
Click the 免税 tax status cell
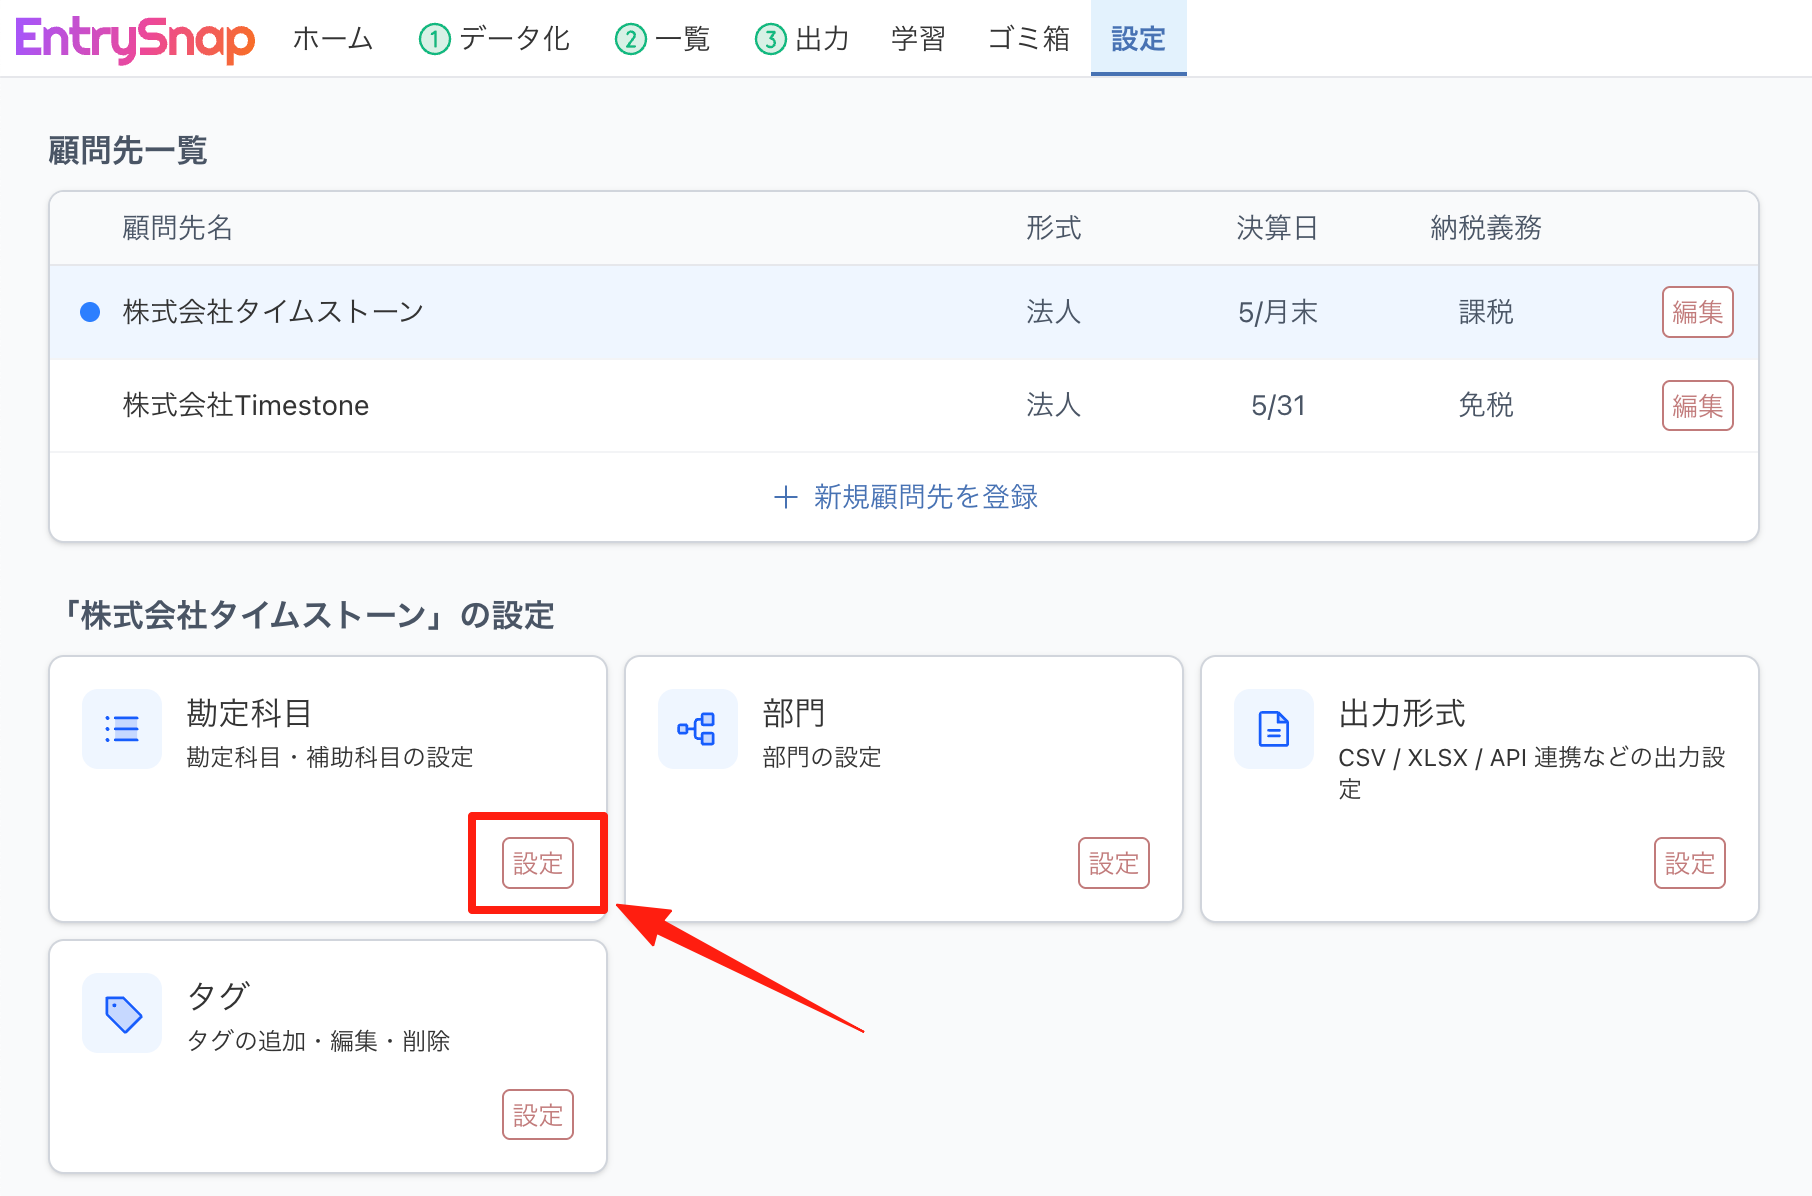click(1486, 406)
